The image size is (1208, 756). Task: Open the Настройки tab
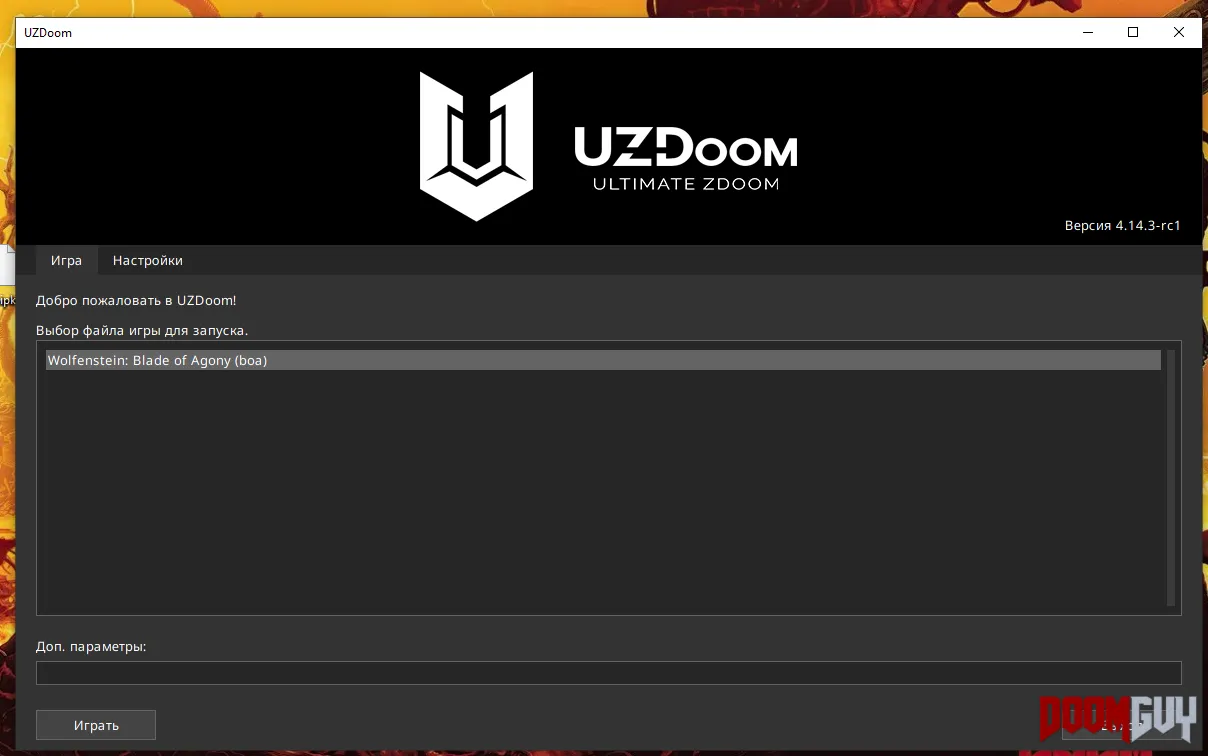coord(148,260)
